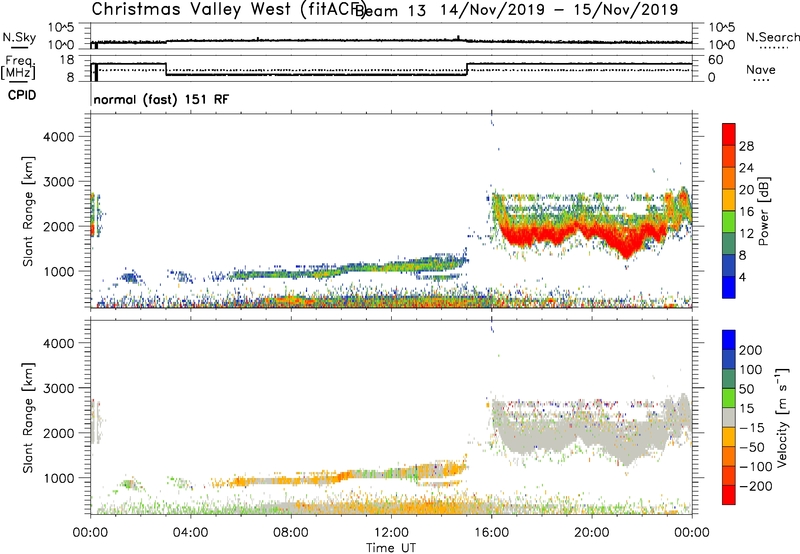800x554 pixels.
Task: Click the '12:00' time axis label
Action: coord(391,533)
